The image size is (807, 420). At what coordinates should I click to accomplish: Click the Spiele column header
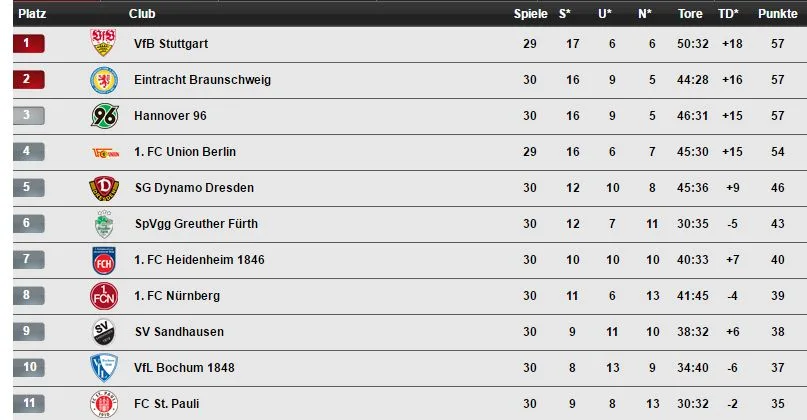pyautogui.click(x=530, y=14)
